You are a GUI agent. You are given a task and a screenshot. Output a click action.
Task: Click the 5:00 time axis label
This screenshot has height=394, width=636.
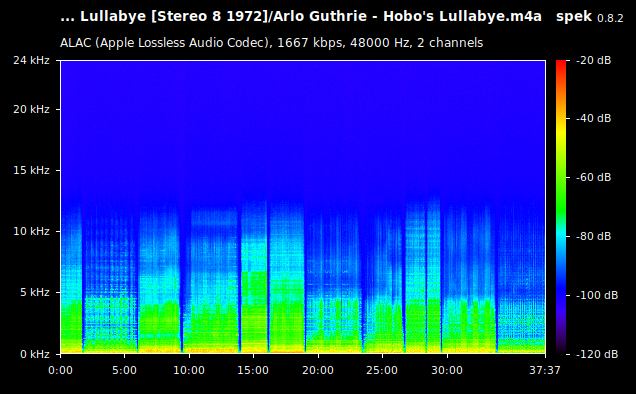click(125, 370)
